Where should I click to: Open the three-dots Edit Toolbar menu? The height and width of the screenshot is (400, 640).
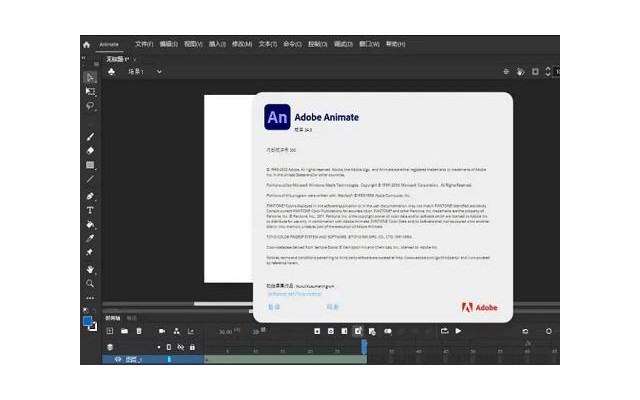coord(90,298)
